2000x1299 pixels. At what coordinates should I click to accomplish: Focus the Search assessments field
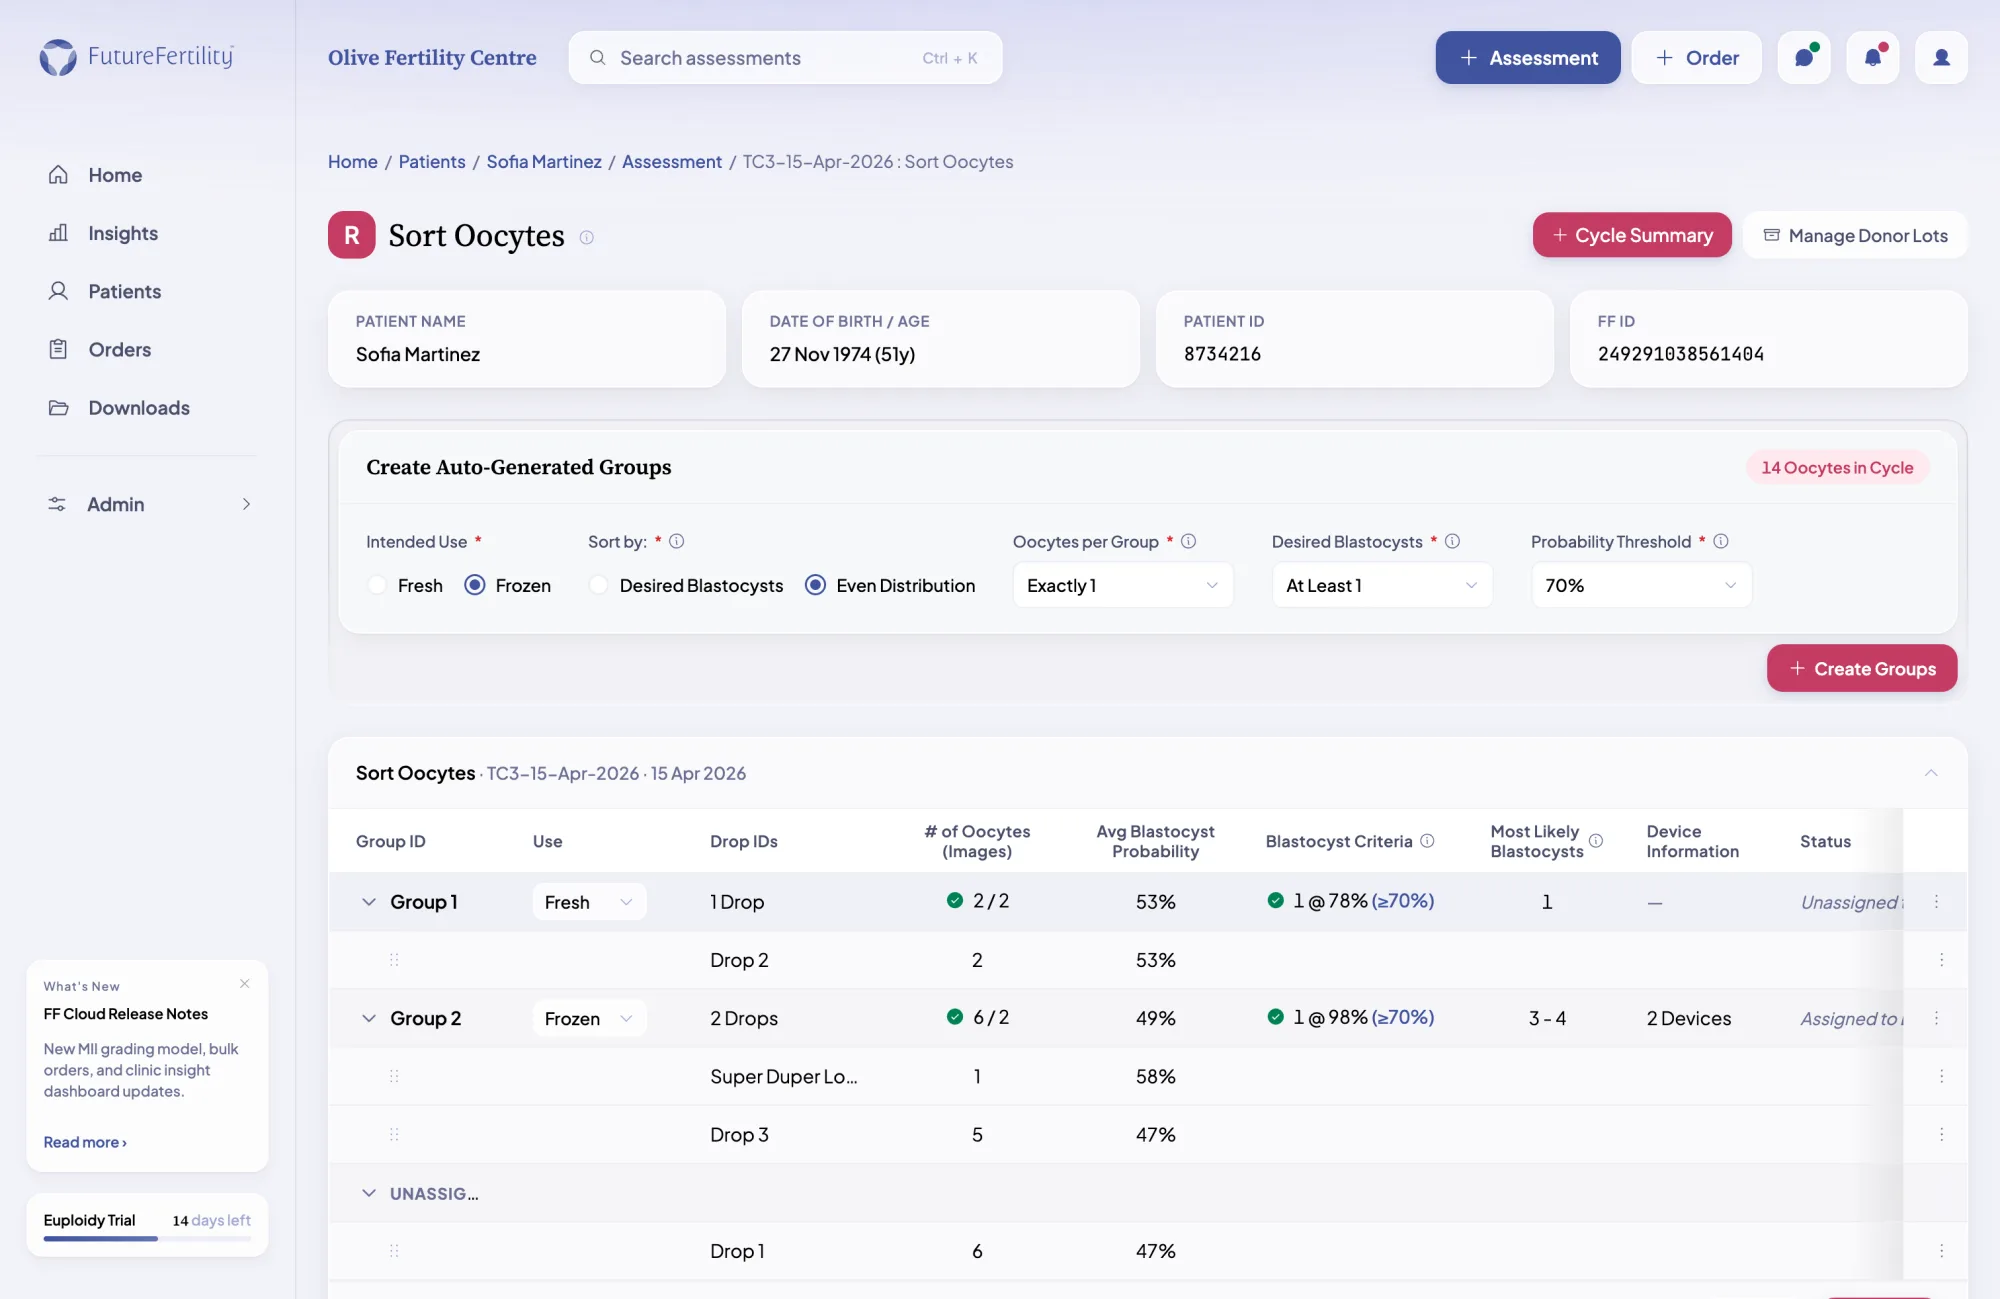pos(785,58)
